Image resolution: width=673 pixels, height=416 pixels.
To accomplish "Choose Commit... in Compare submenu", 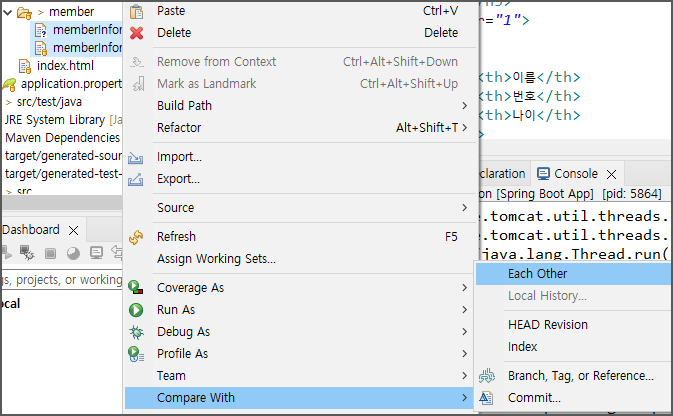I will click(x=573, y=398).
